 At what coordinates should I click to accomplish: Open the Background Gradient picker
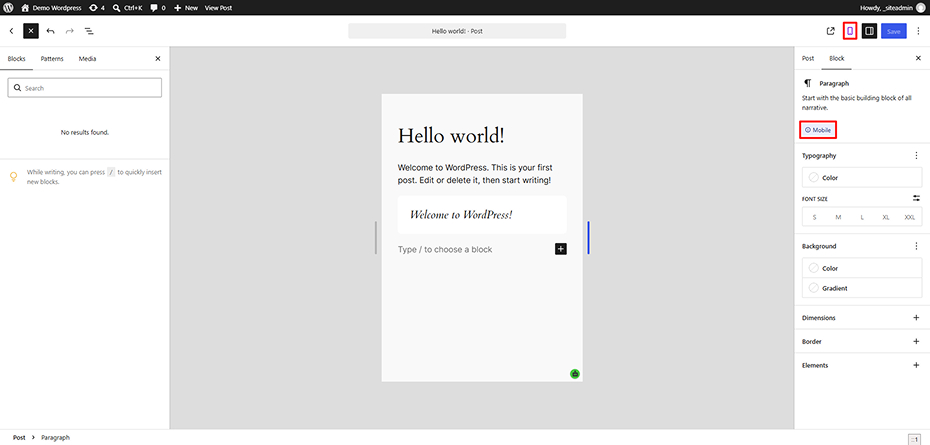(x=862, y=288)
